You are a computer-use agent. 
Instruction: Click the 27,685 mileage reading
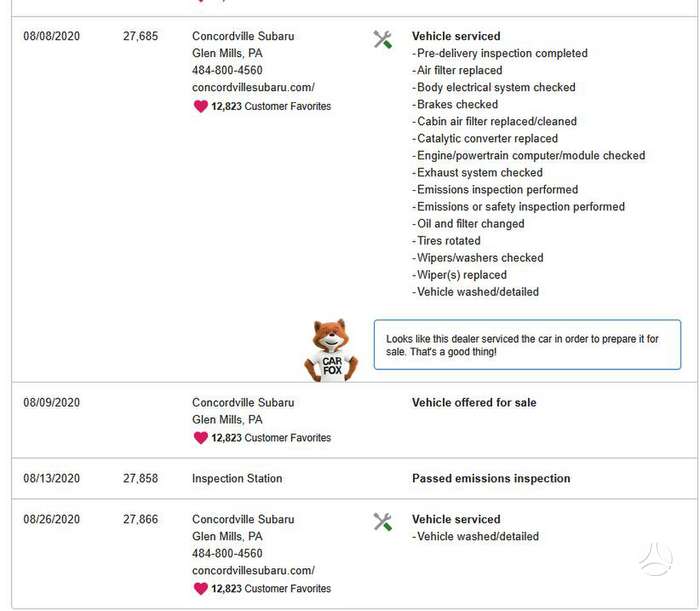[x=141, y=36]
